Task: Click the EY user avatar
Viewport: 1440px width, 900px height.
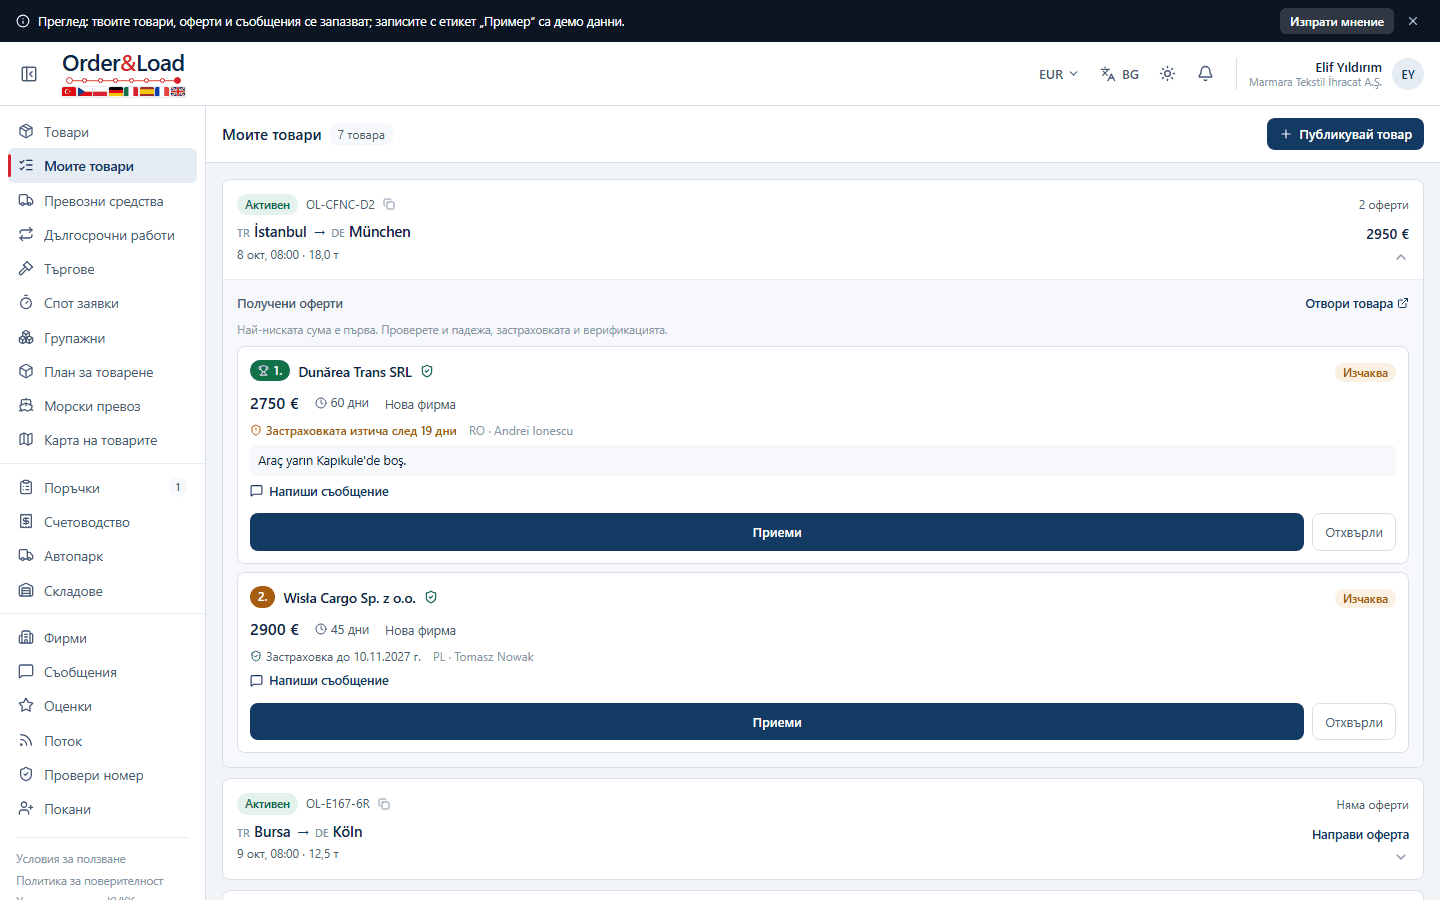Action: pyautogui.click(x=1408, y=74)
